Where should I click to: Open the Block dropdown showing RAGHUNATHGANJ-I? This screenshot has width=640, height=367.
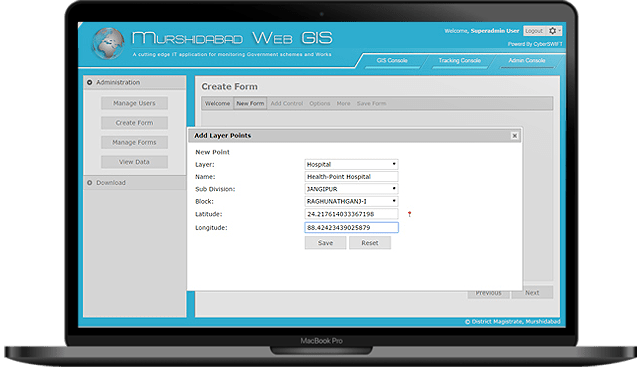tap(351, 201)
